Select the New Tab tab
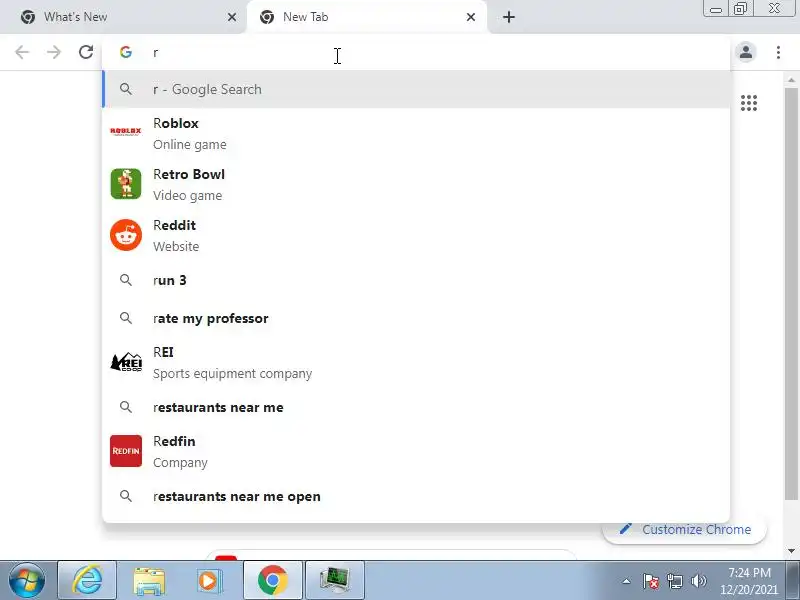 (x=366, y=17)
